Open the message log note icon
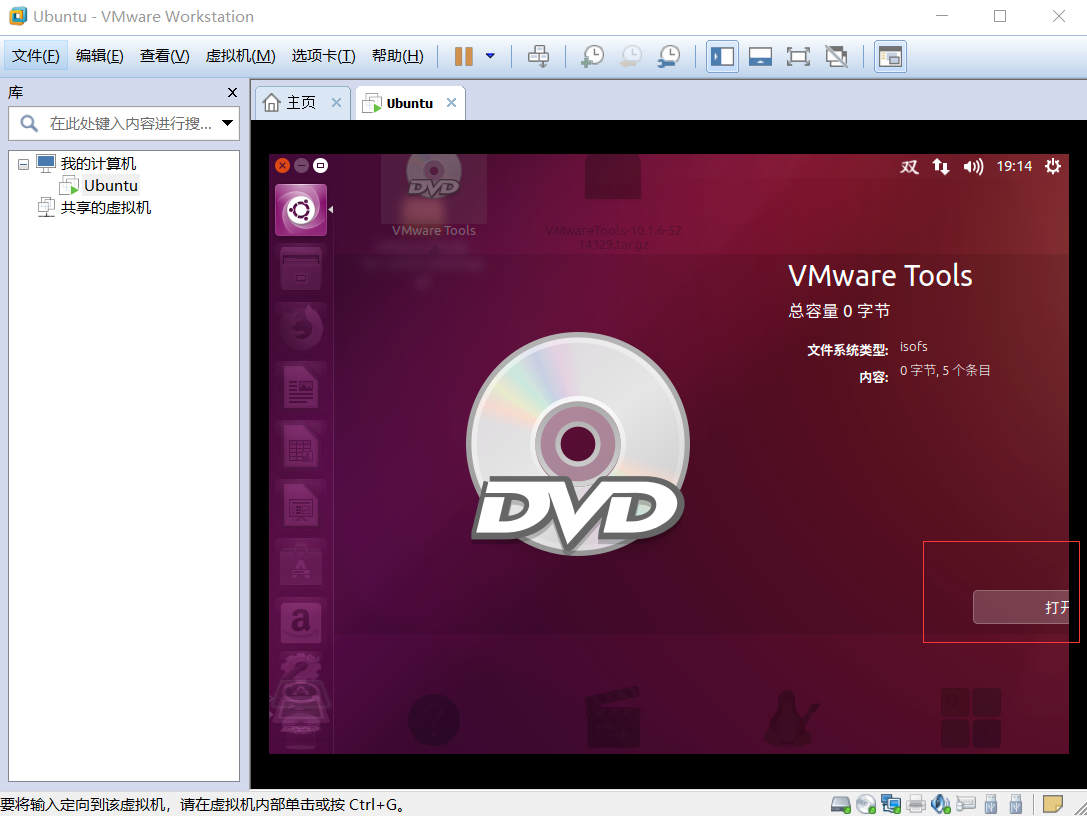Screen dimensions: 1087x816 [1052, 804]
